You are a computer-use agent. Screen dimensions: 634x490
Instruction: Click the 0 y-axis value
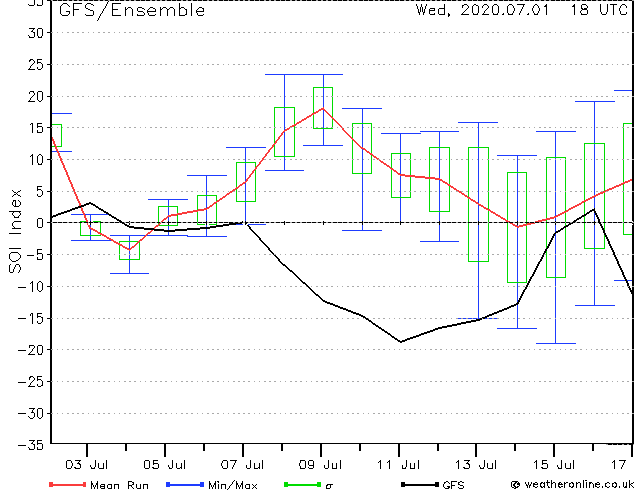coord(40,223)
